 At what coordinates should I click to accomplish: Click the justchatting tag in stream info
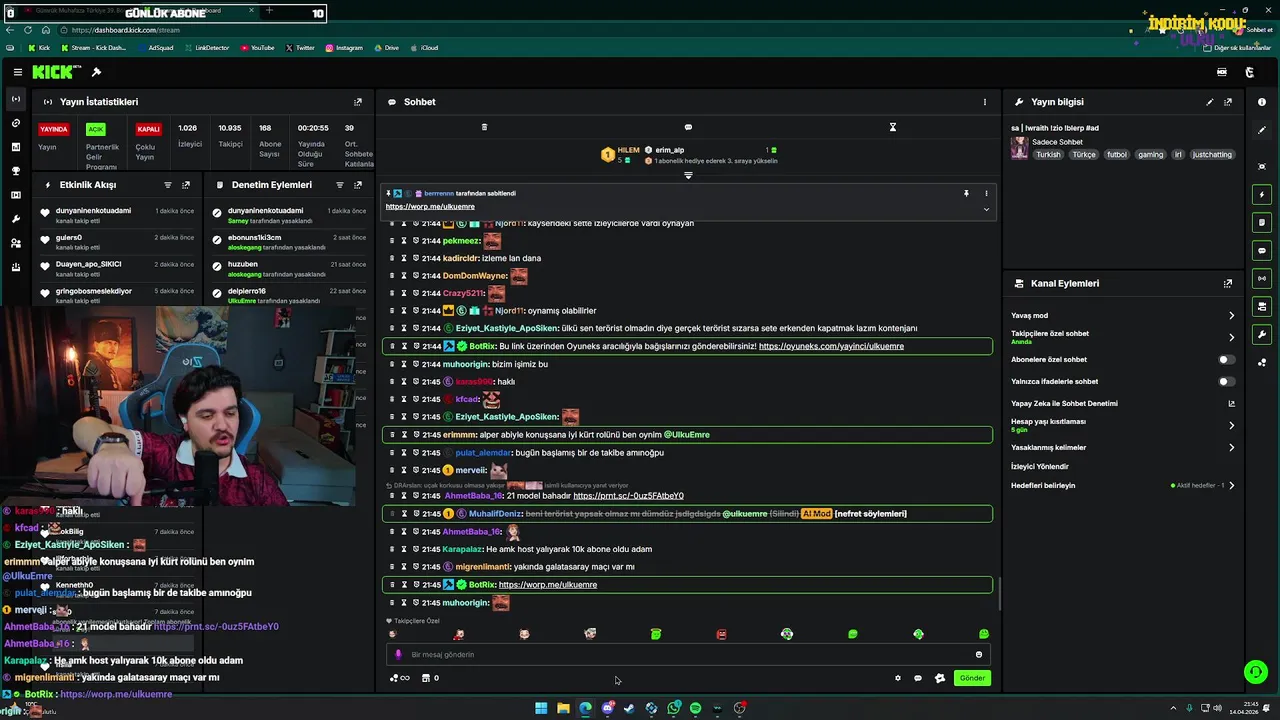point(1212,155)
